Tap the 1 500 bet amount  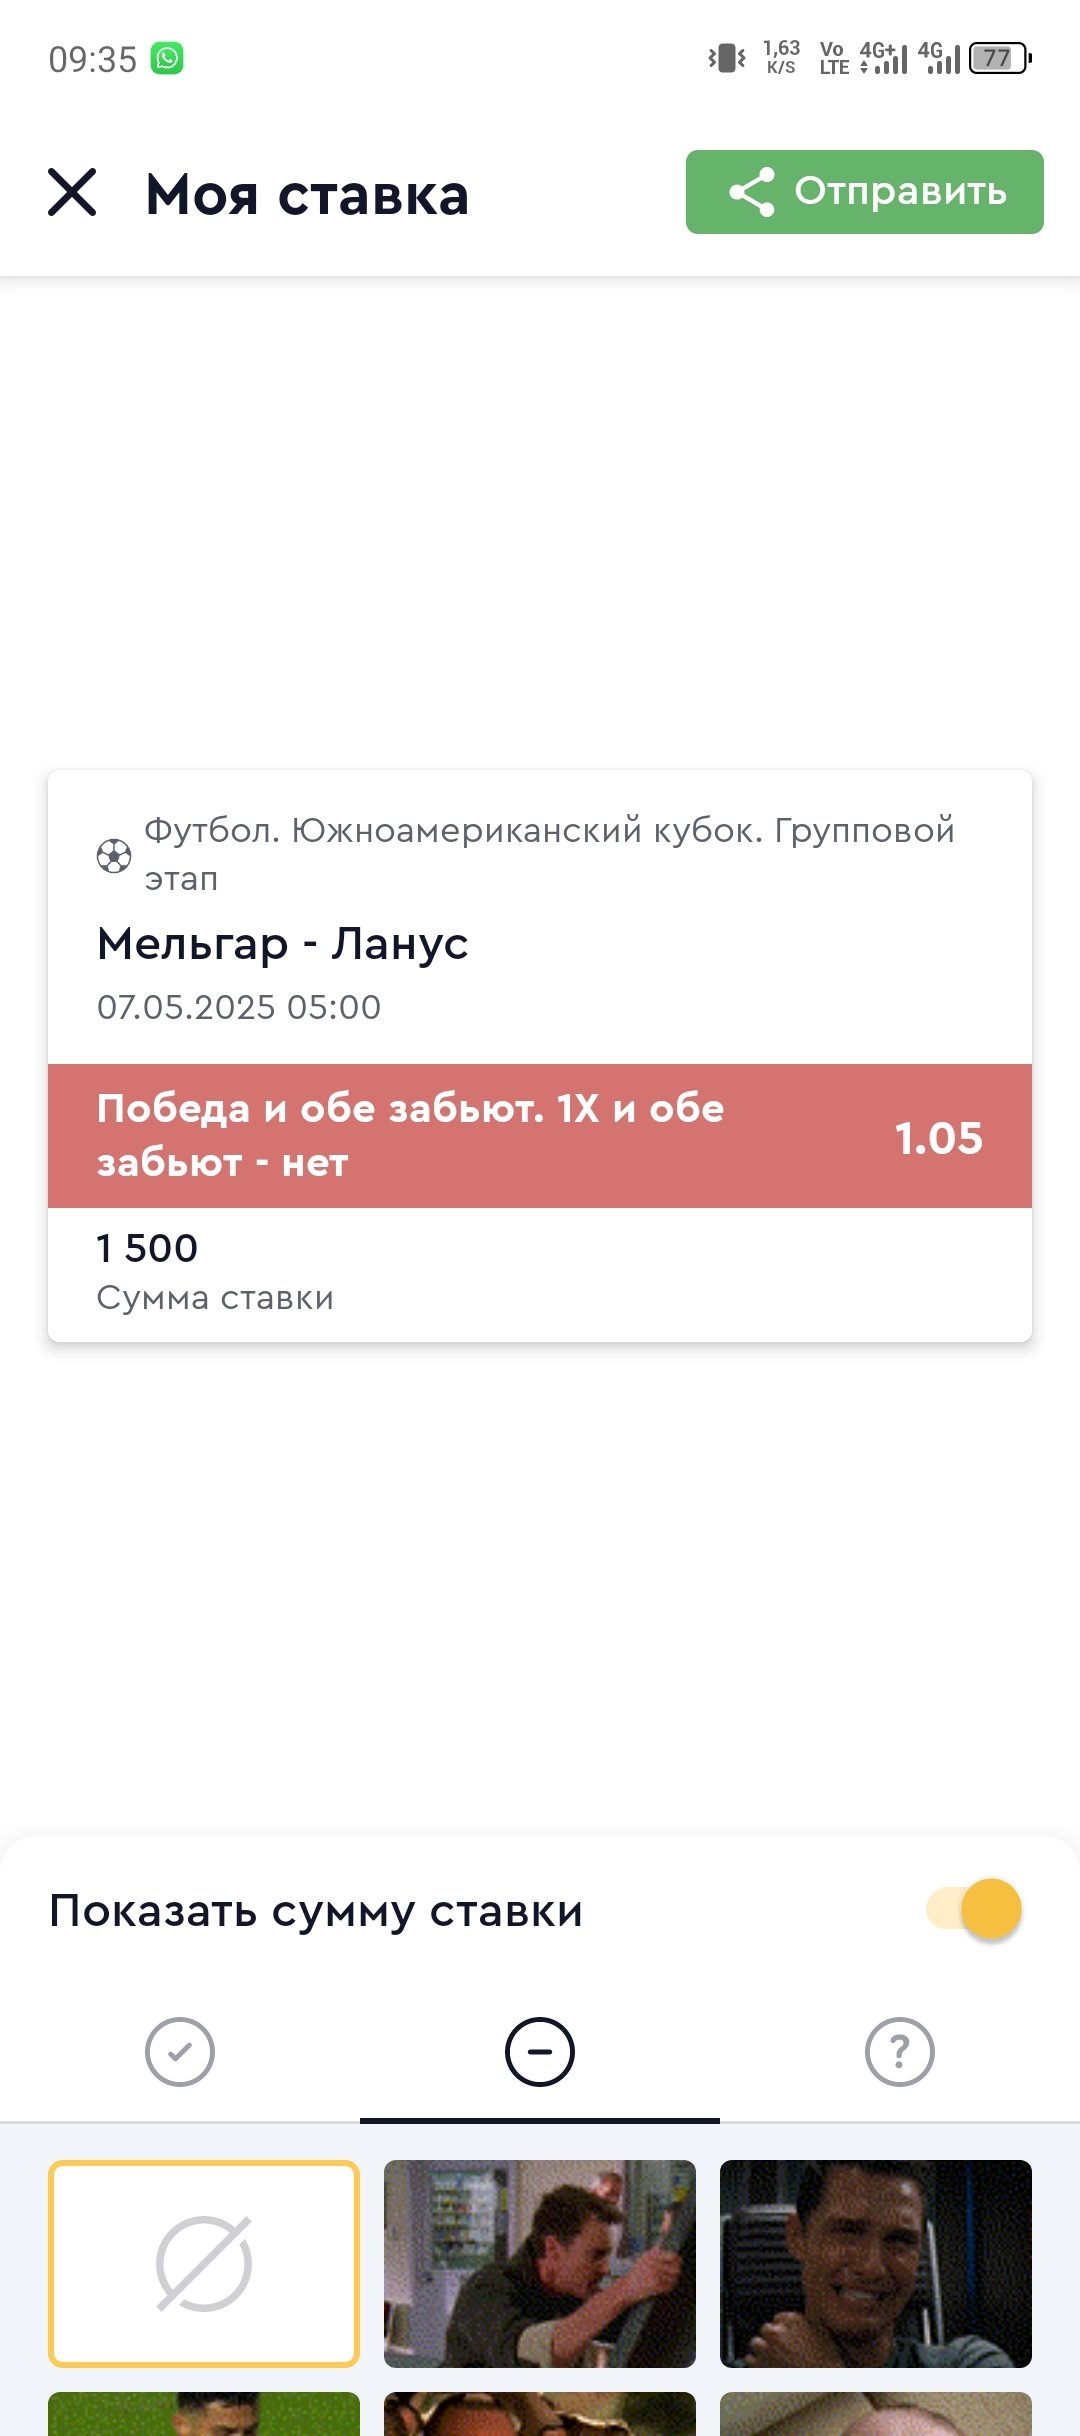coord(148,1248)
